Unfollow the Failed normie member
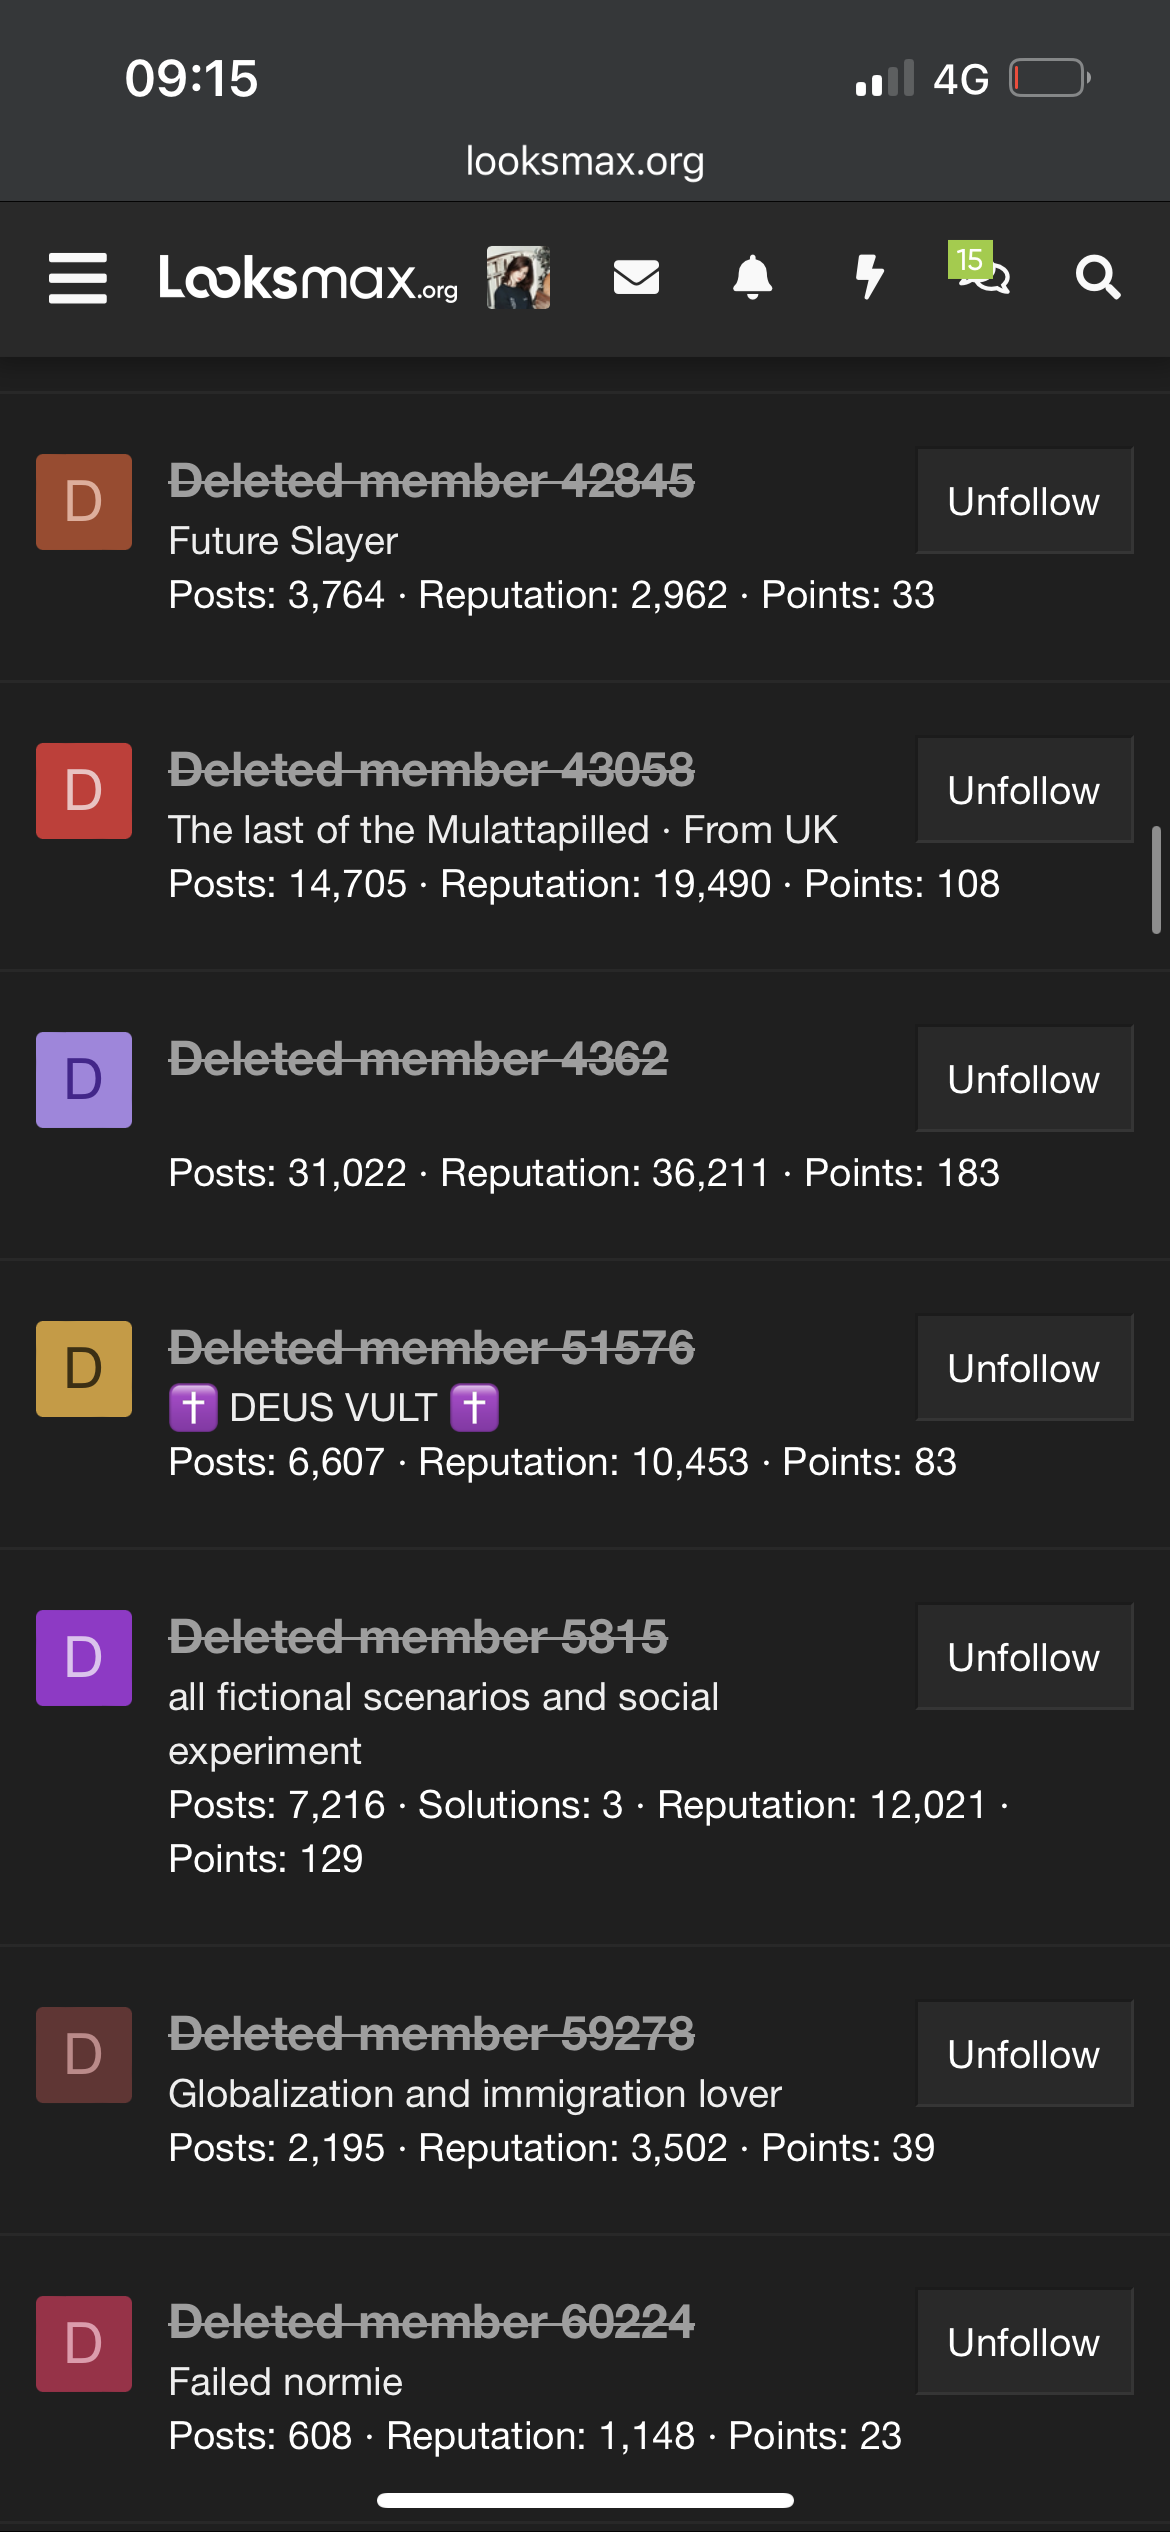Screen dimensions: 1170x2532 coord(1023,2342)
